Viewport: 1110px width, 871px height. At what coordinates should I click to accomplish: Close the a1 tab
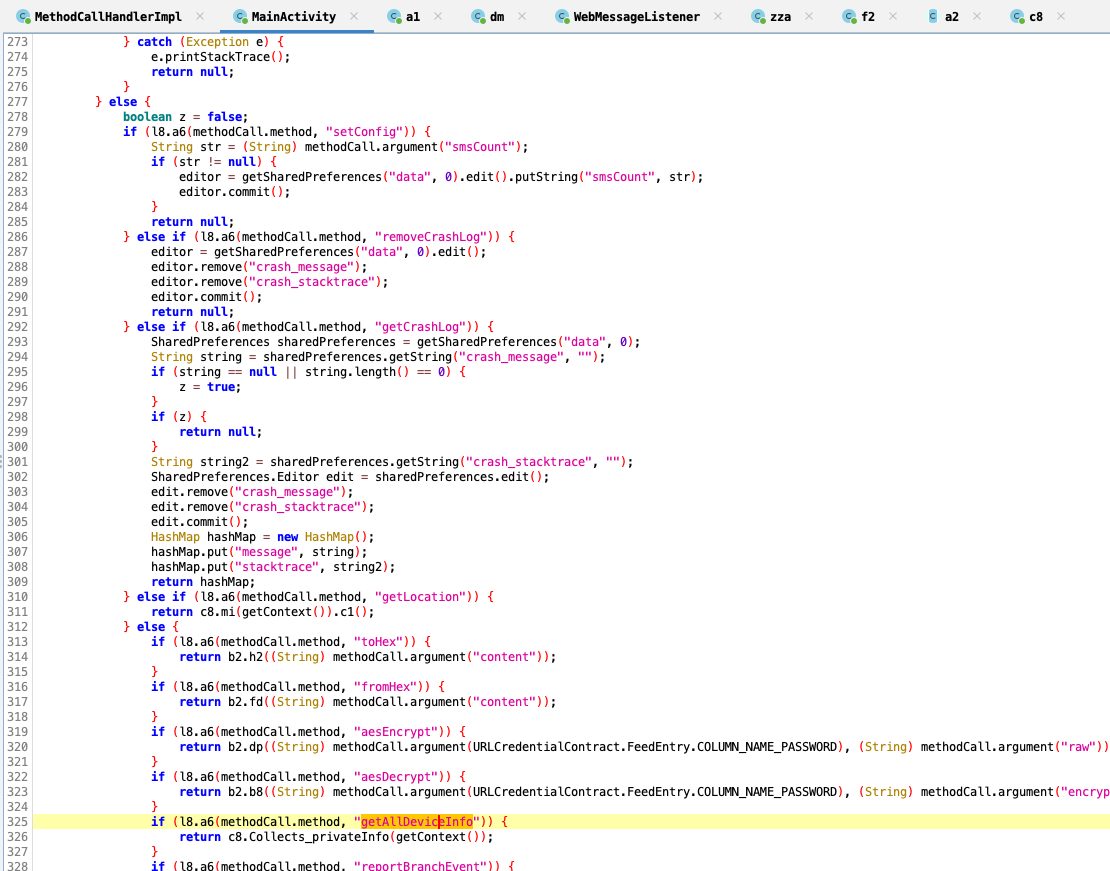[437, 16]
